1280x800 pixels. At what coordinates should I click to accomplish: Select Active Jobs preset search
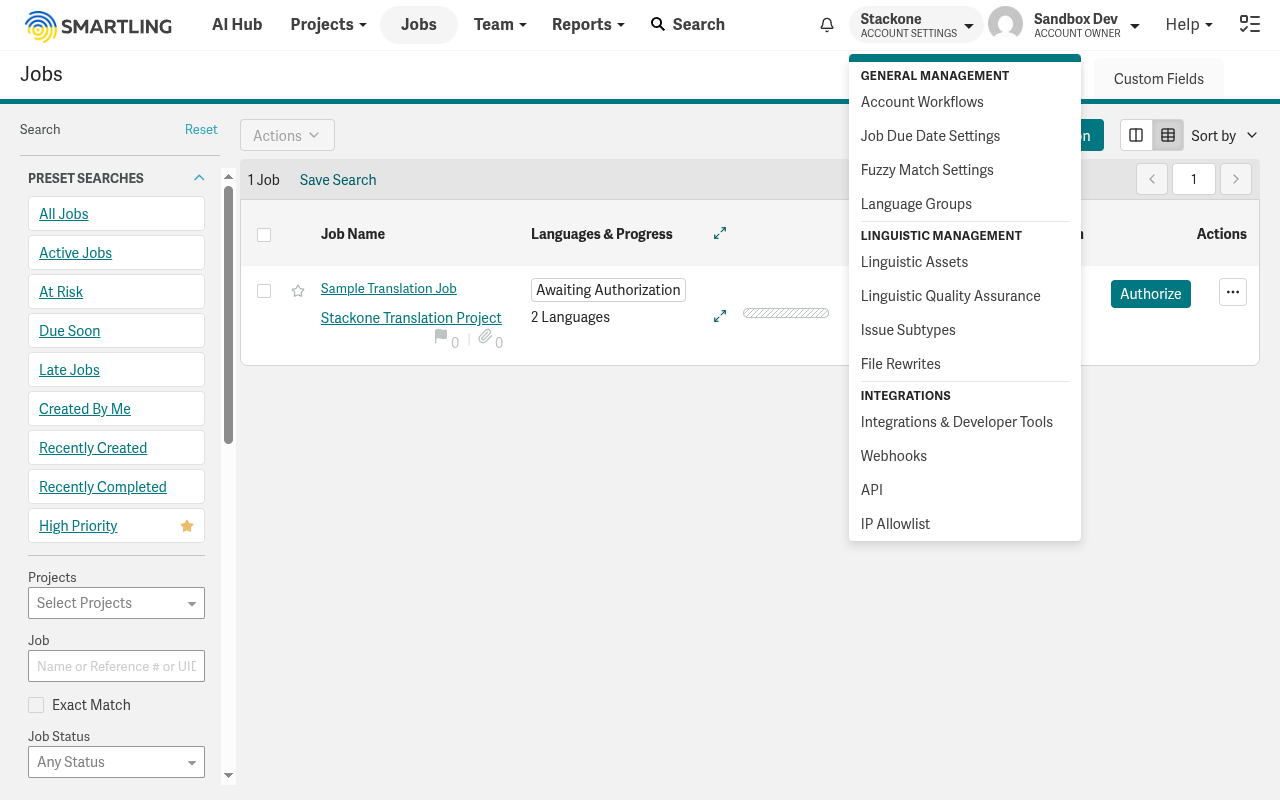tap(116, 253)
